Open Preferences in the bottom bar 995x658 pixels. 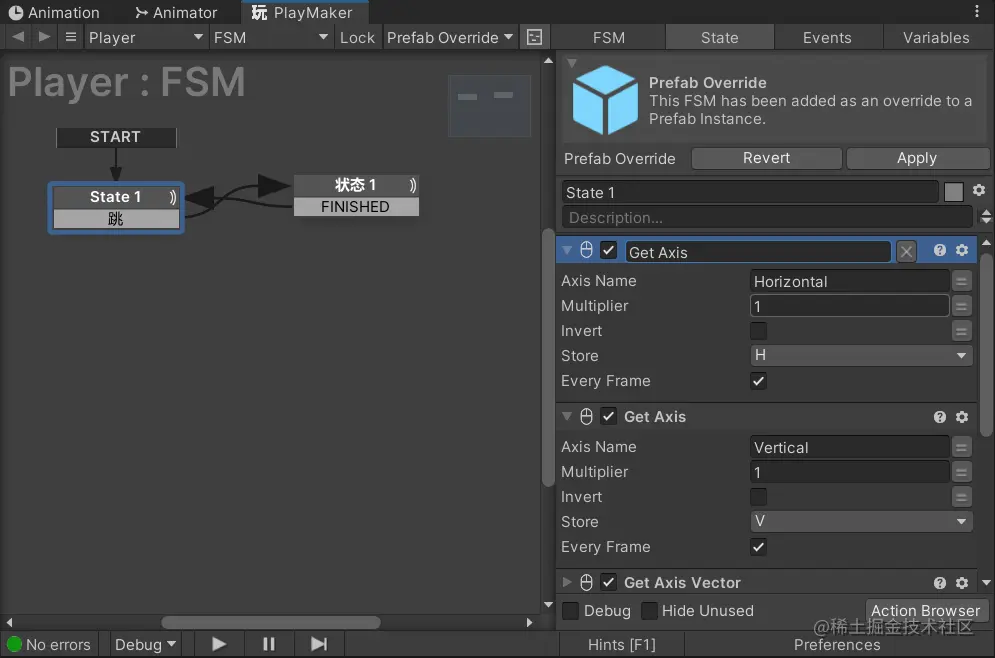point(837,645)
